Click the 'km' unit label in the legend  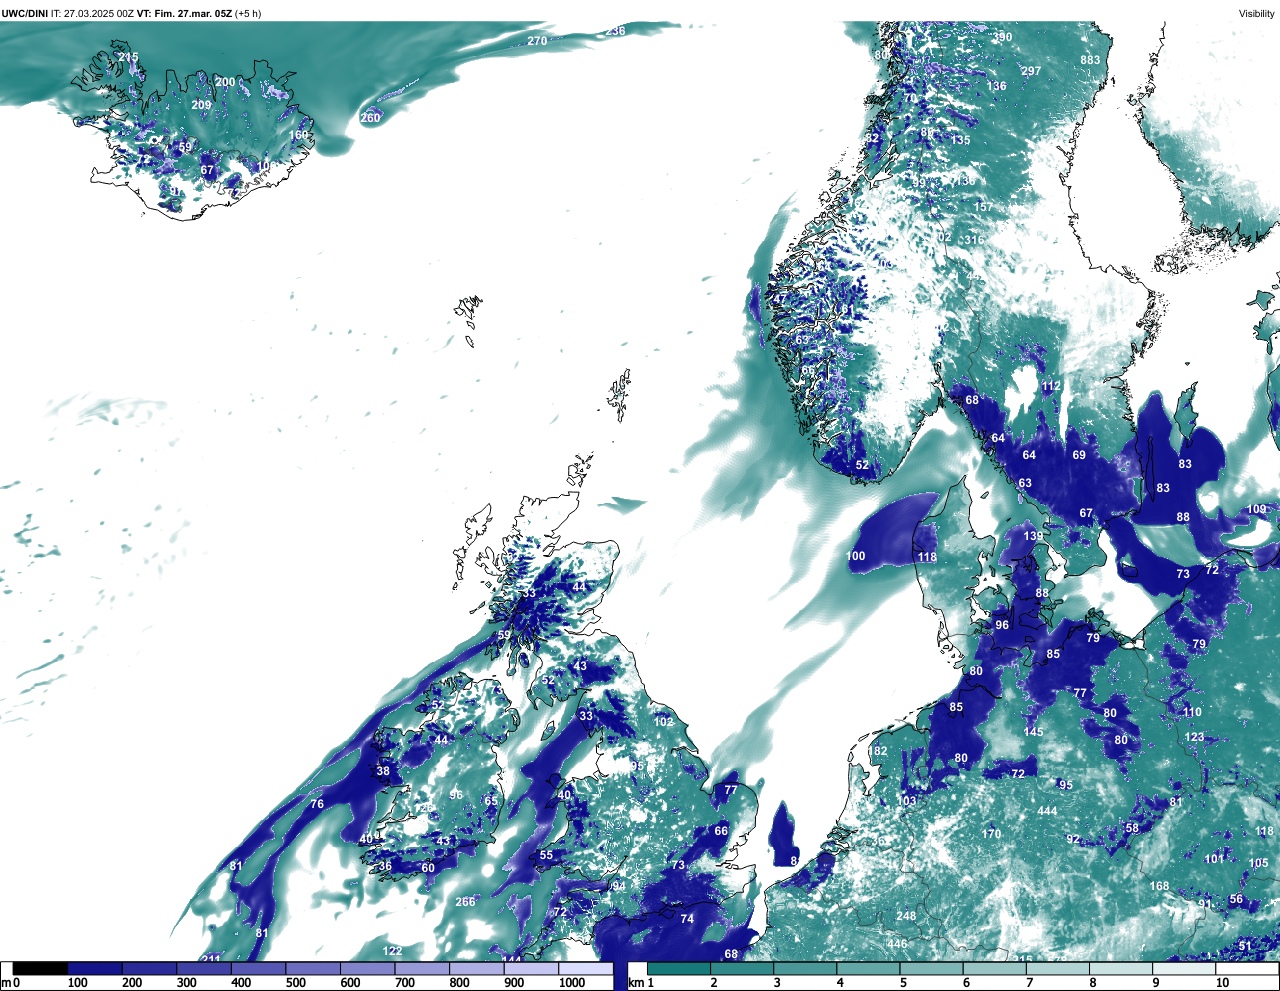click(635, 983)
